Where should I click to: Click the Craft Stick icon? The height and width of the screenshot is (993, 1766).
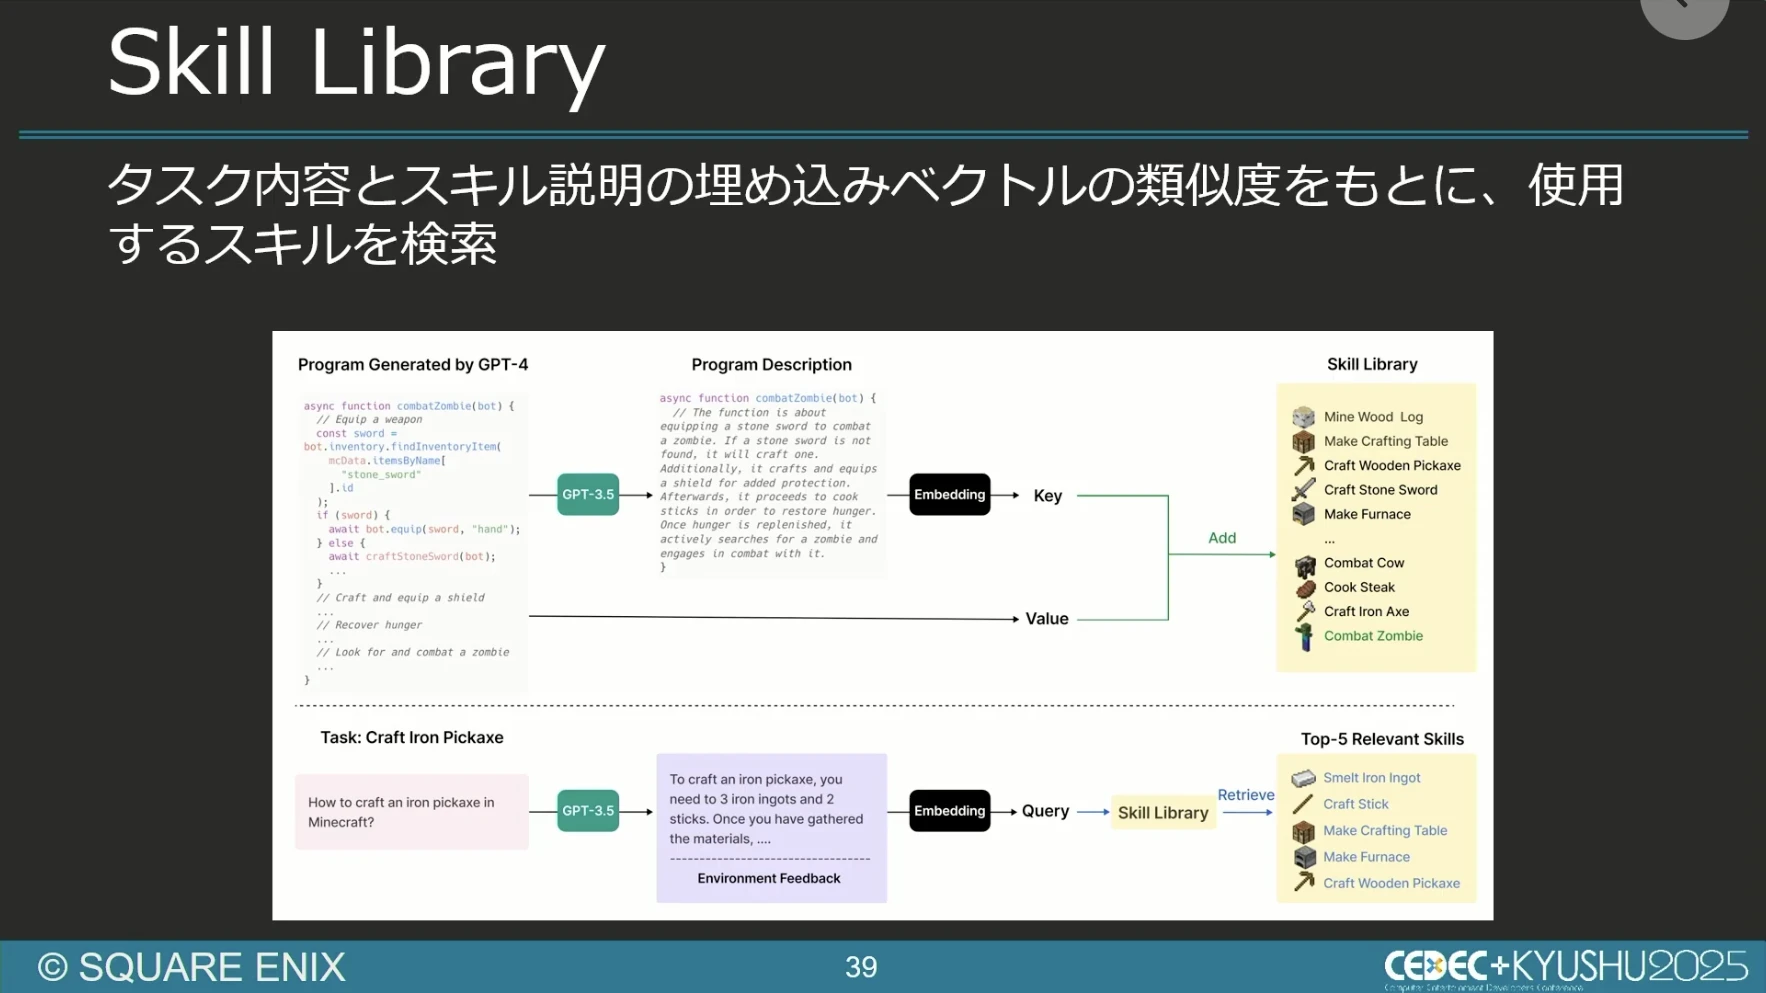tap(1303, 804)
